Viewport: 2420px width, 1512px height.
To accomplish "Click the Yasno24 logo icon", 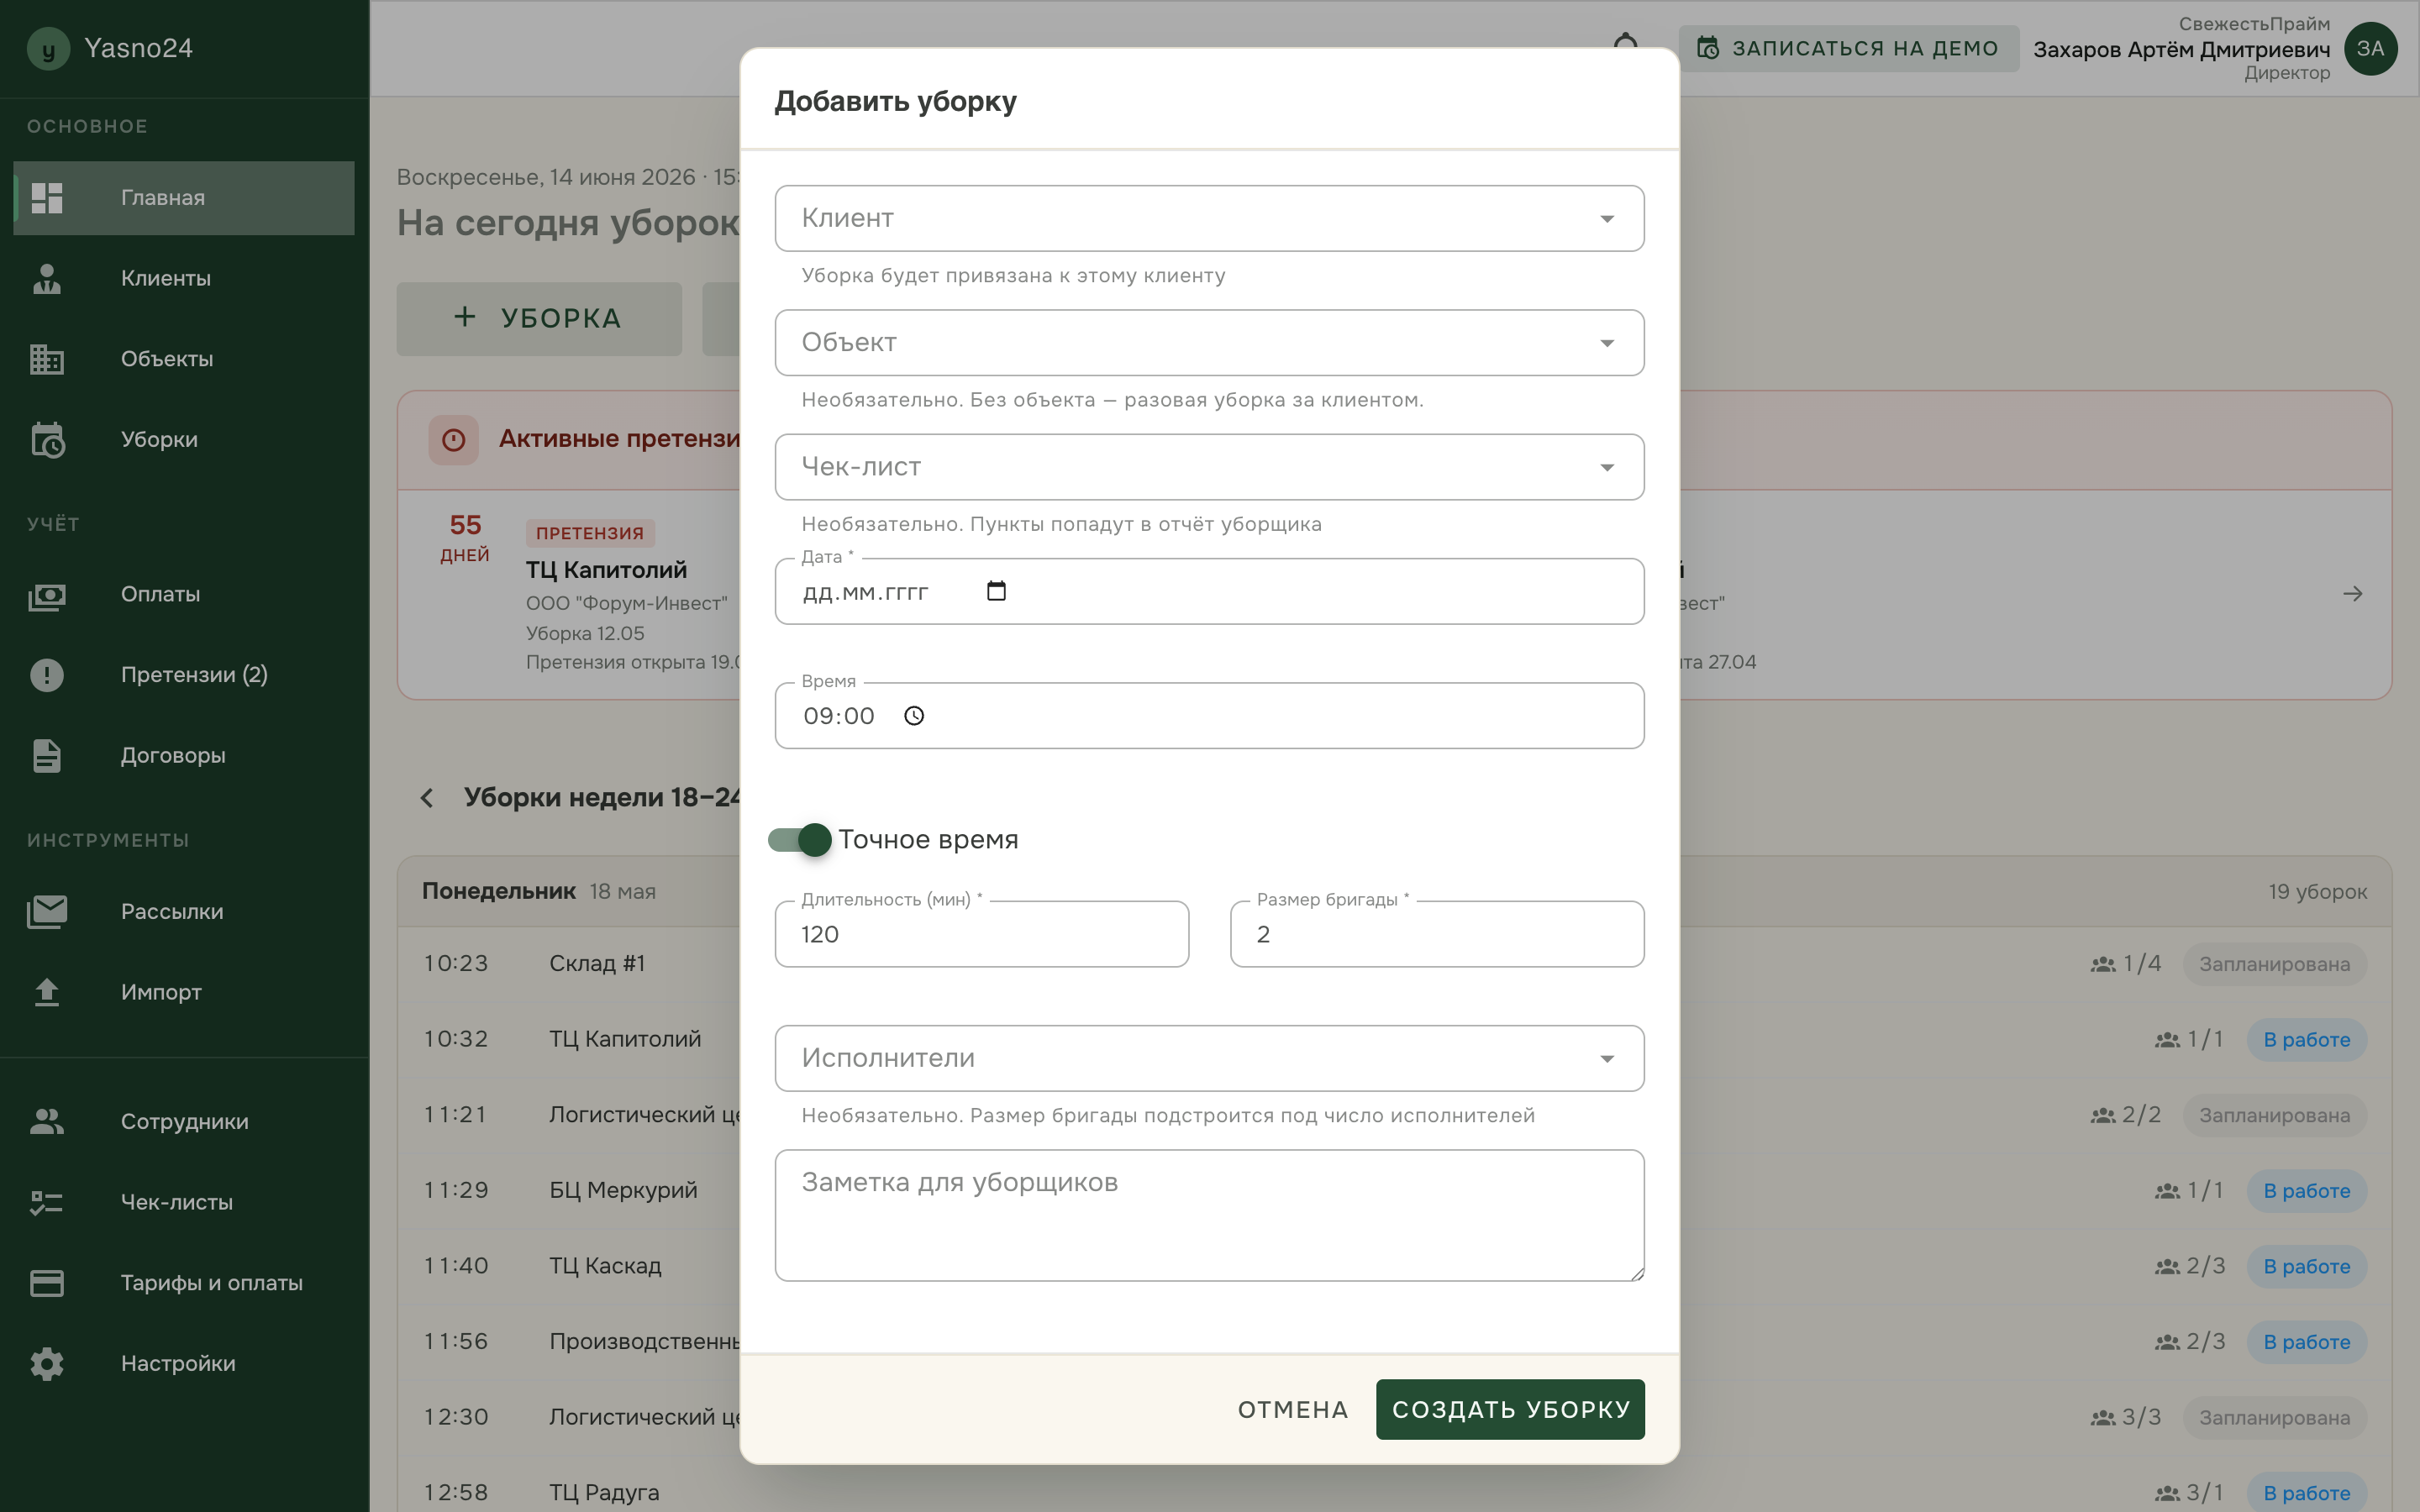I will (x=48, y=48).
